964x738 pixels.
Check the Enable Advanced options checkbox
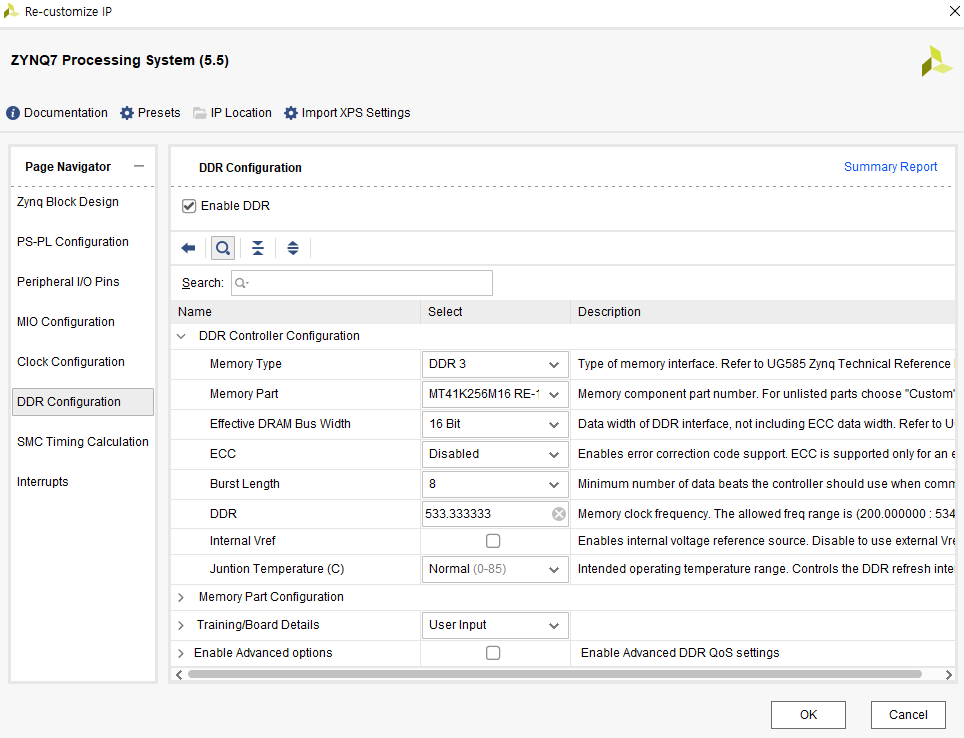pos(493,653)
